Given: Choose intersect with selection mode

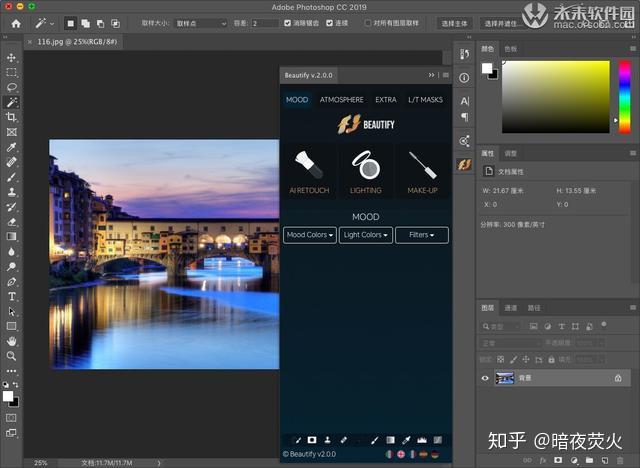Looking at the screenshot, I should coord(116,24).
